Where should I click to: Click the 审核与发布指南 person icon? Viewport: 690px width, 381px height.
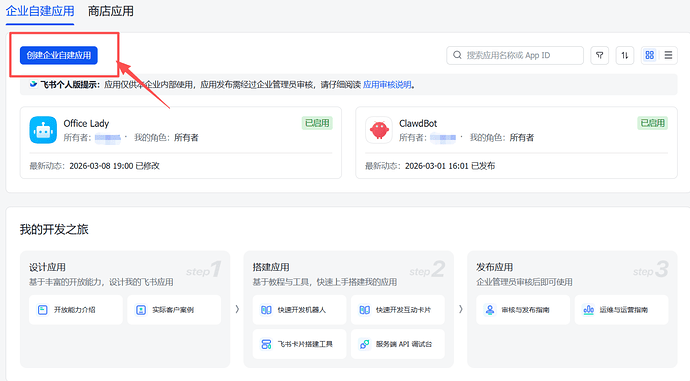pyautogui.click(x=490, y=310)
